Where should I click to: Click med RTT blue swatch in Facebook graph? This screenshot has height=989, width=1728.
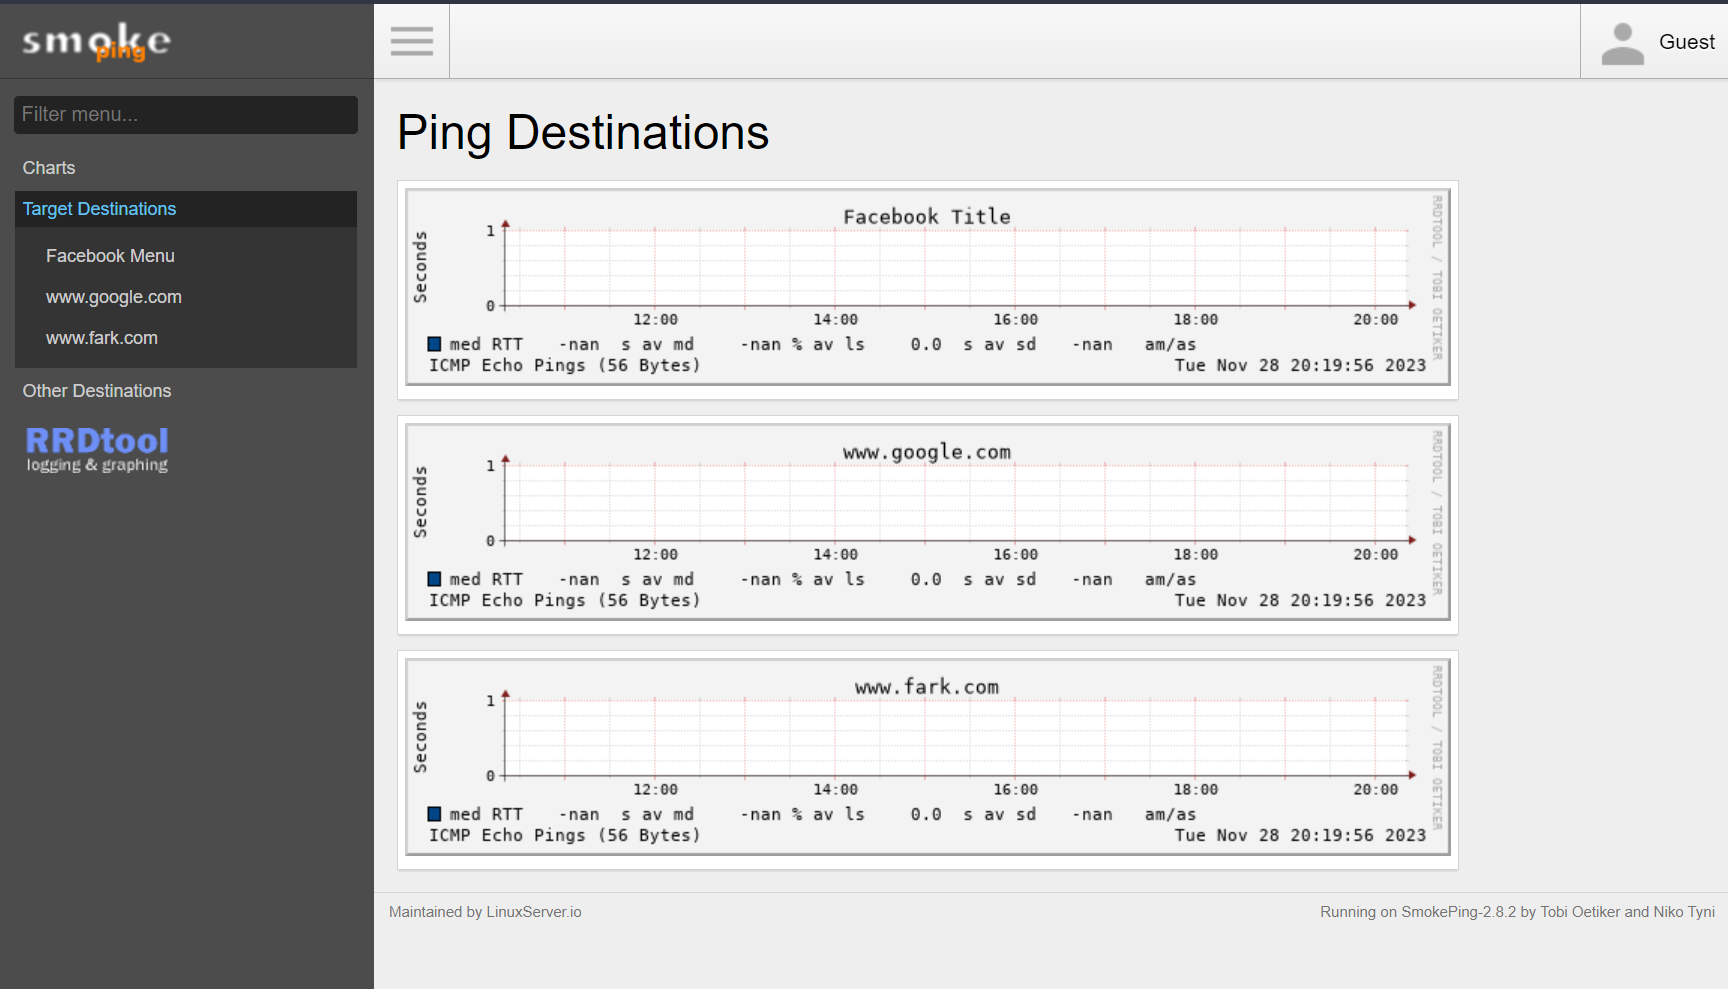click(x=434, y=344)
